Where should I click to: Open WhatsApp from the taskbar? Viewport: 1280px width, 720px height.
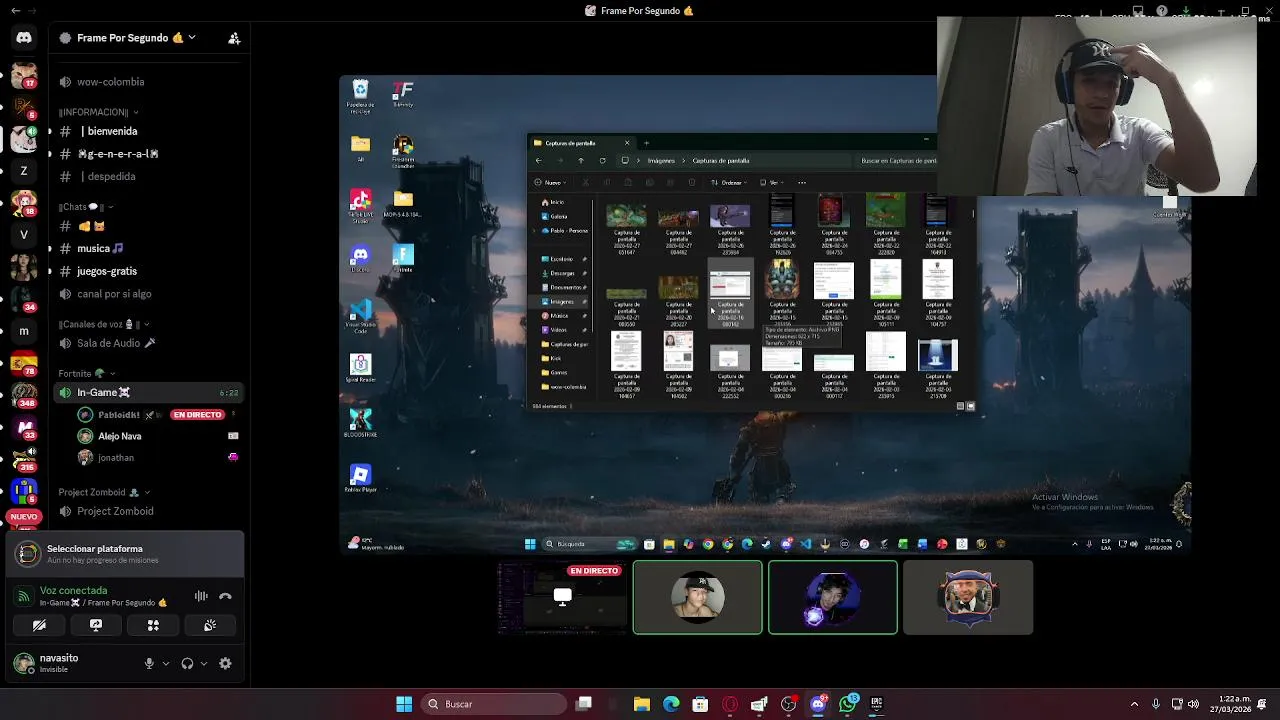pos(848,704)
